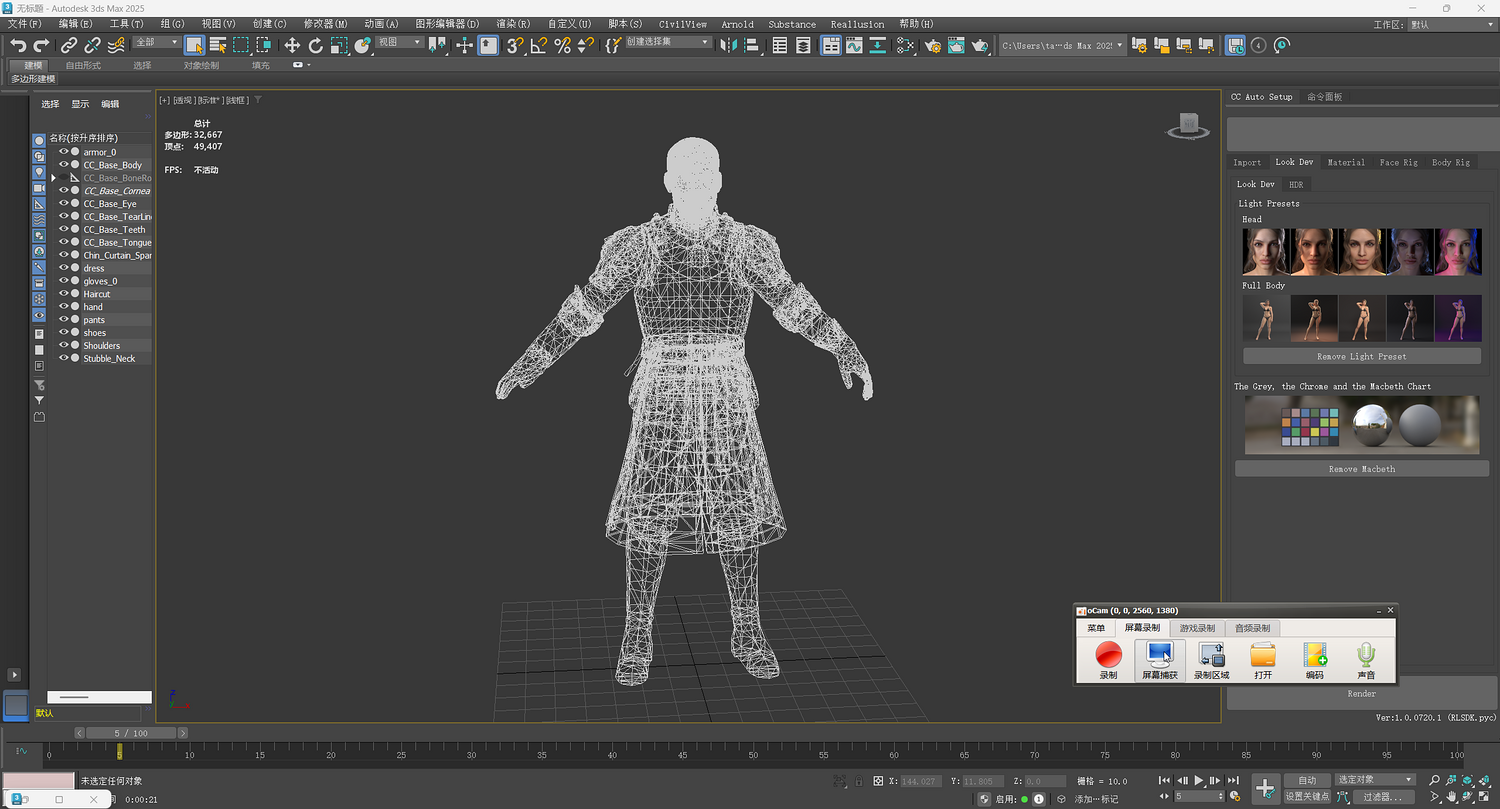Image resolution: width=1500 pixels, height=809 pixels.
Task: Switch to the Material tab
Action: (x=1345, y=162)
